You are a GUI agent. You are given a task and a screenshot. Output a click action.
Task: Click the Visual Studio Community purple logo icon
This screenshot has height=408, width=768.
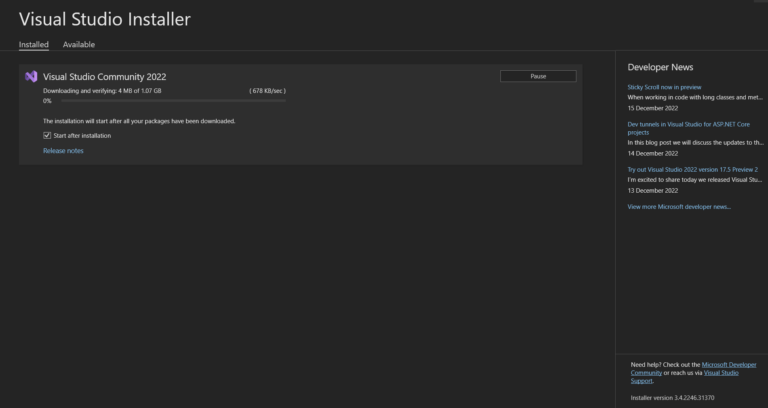[32, 76]
